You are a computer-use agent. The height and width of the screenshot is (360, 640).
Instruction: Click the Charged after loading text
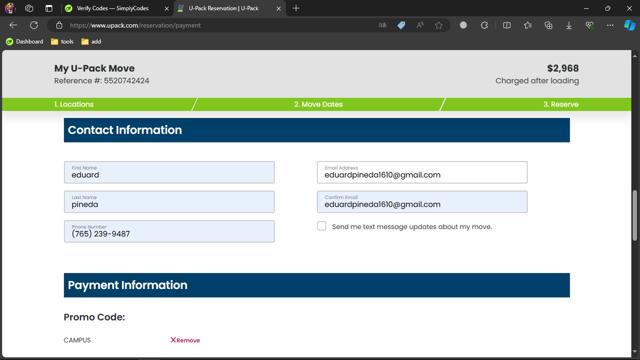click(537, 81)
